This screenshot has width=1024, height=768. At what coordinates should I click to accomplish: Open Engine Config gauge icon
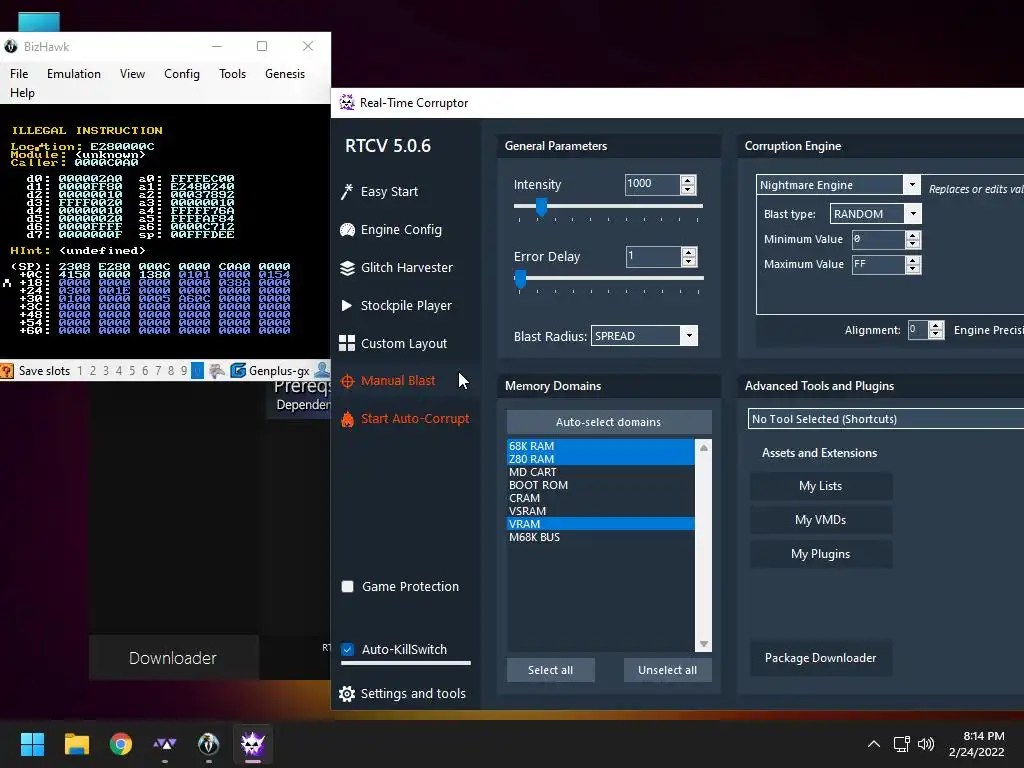click(x=347, y=230)
